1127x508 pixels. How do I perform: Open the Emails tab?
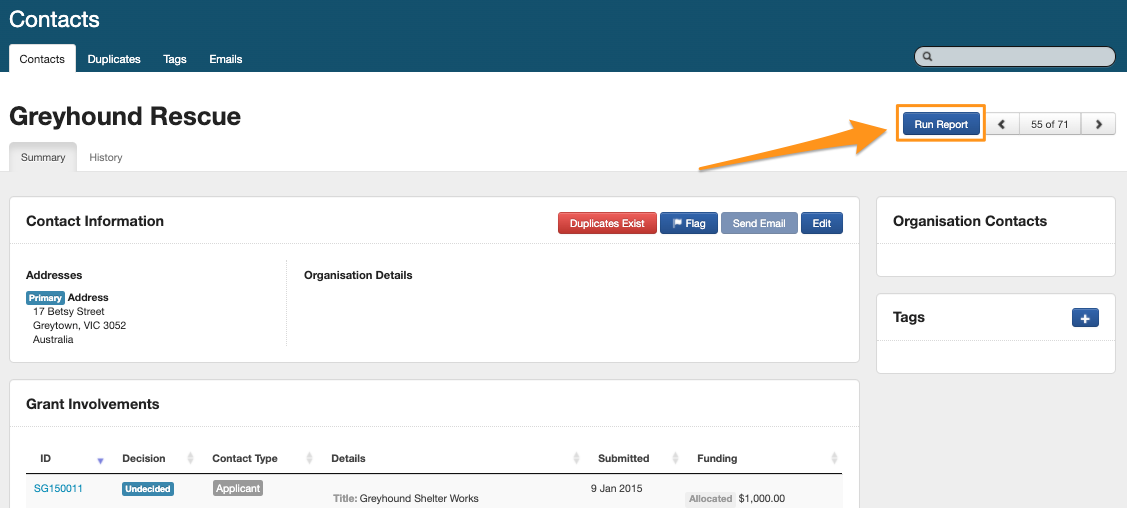click(x=225, y=59)
